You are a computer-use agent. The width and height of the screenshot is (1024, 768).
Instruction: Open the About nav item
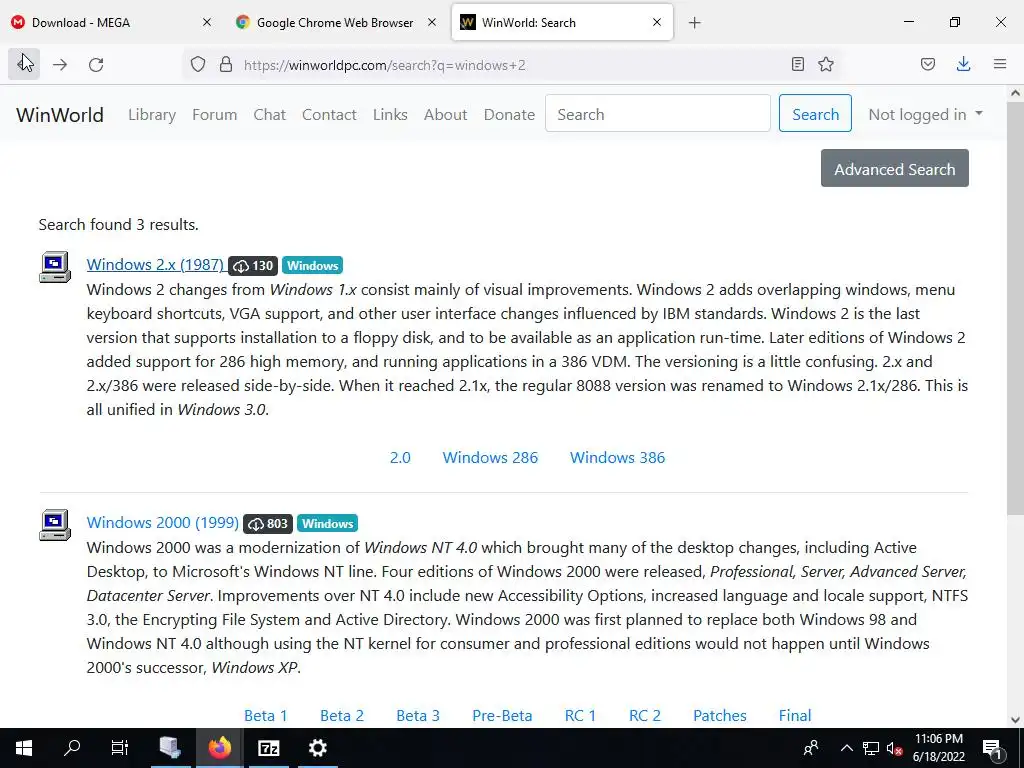pyautogui.click(x=445, y=115)
